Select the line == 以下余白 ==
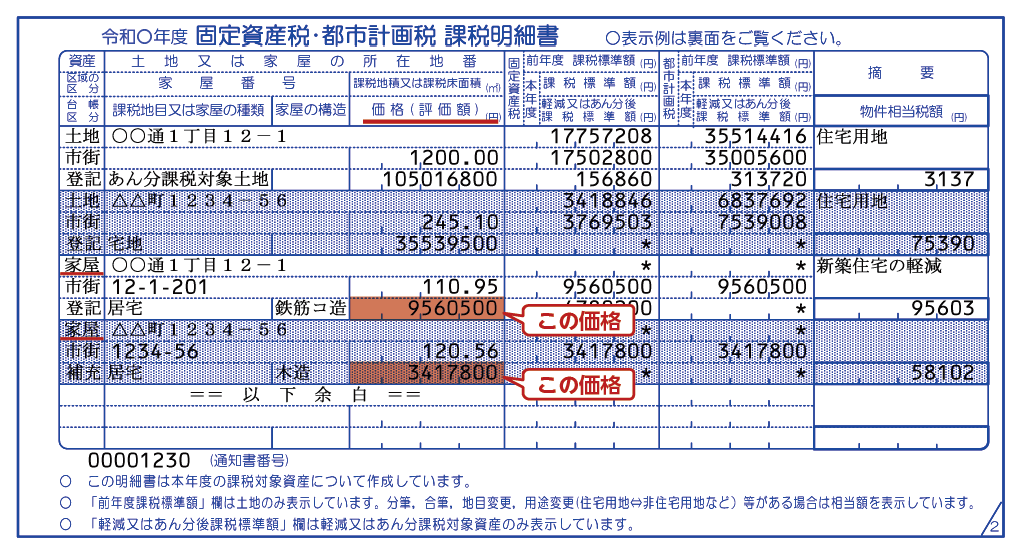This screenshot has height=555, width=1017. (305, 394)
